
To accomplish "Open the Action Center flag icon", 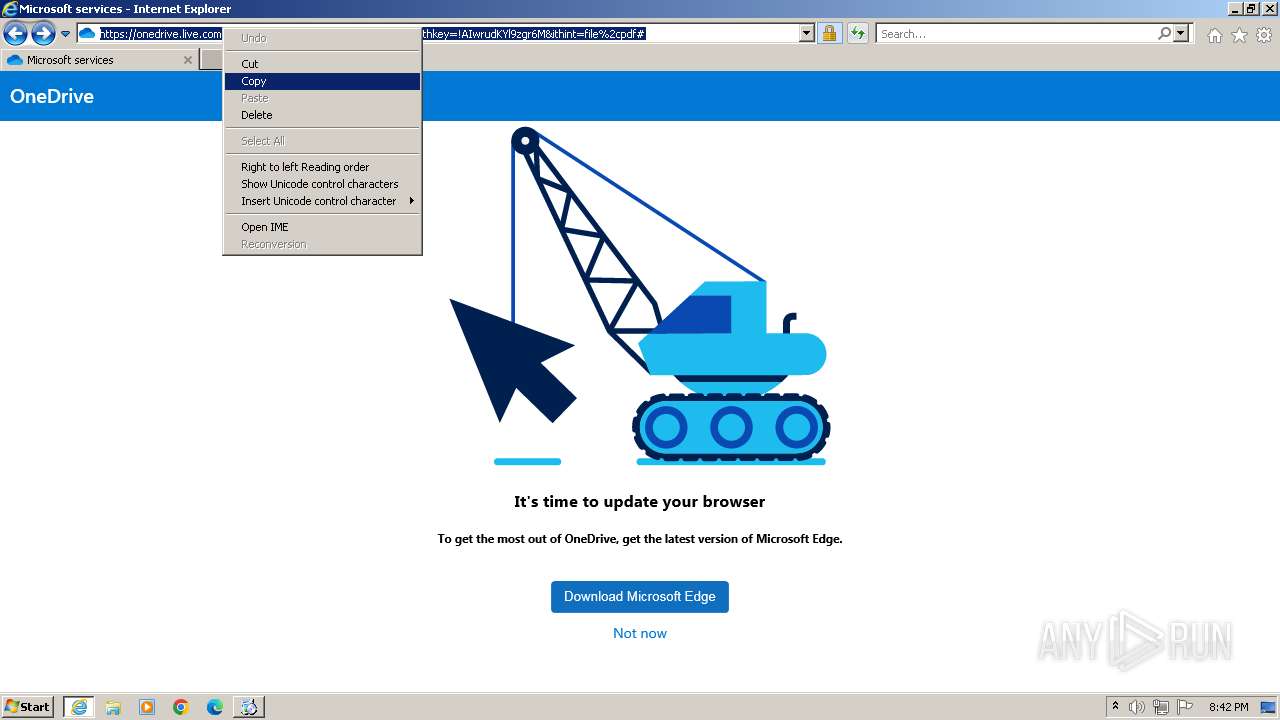I will (x=1185, y=707).
